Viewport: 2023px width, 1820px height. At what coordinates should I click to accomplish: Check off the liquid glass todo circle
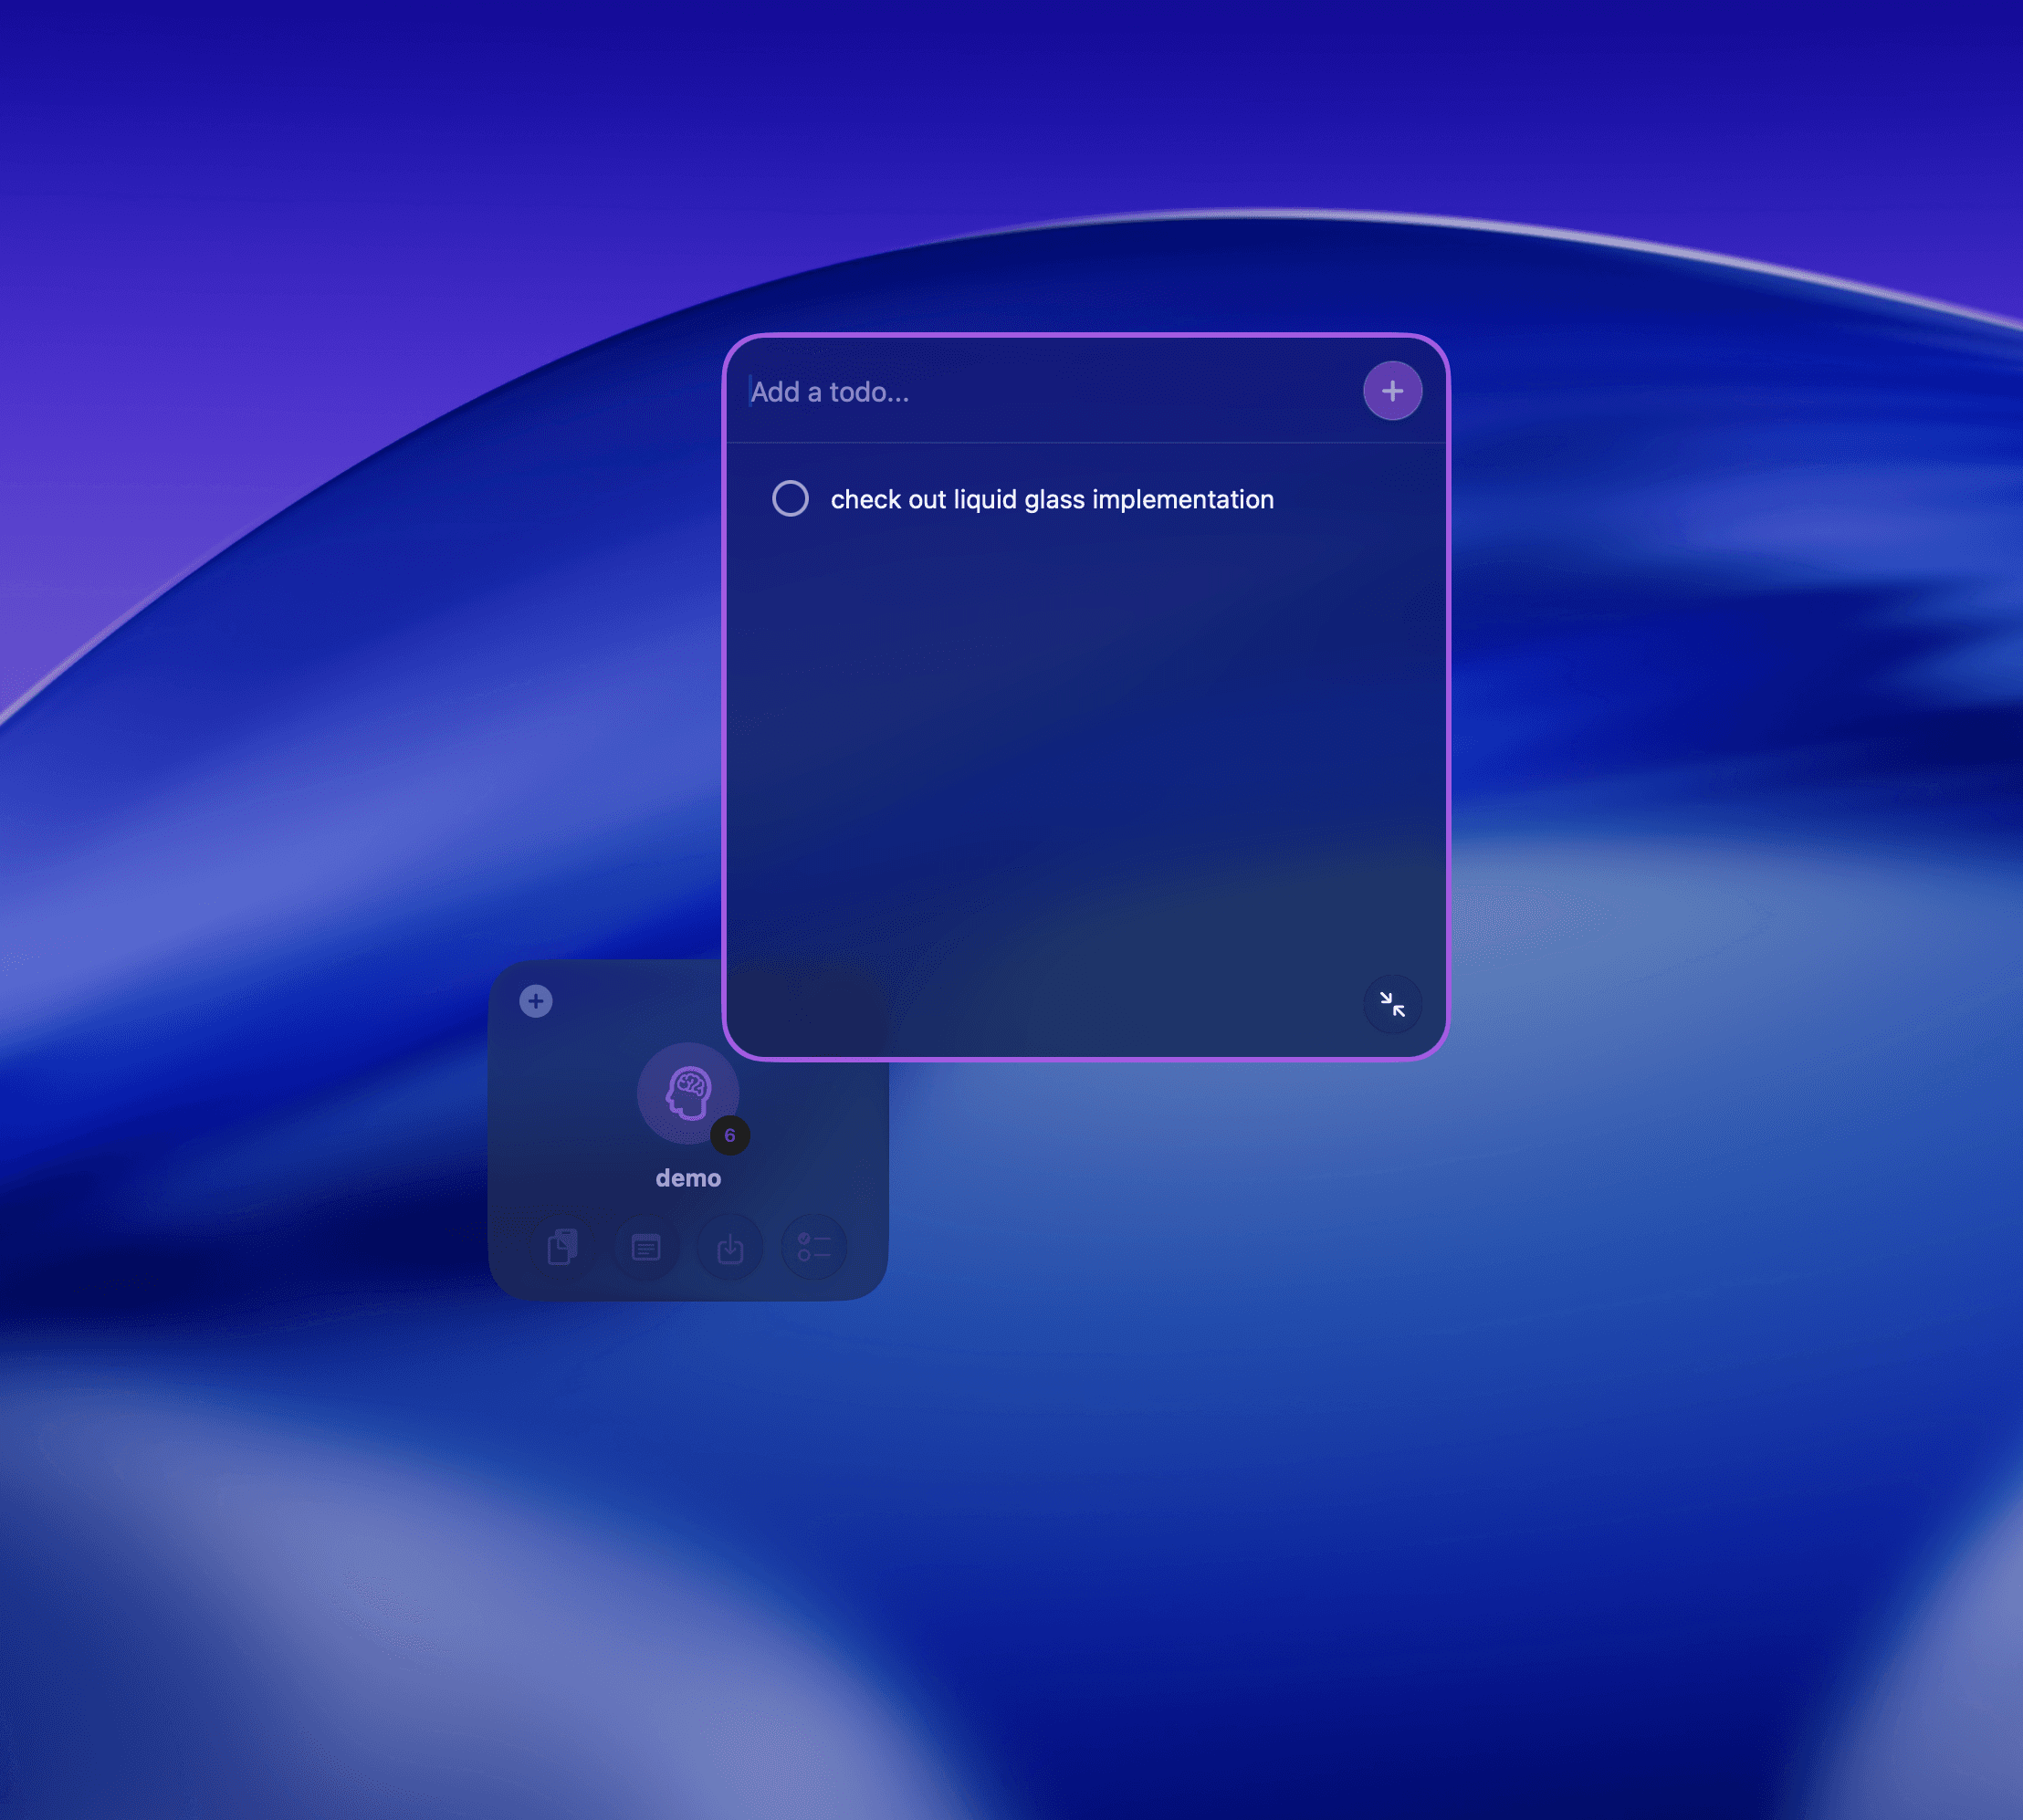pyautogui.click(x=790, y=498)
